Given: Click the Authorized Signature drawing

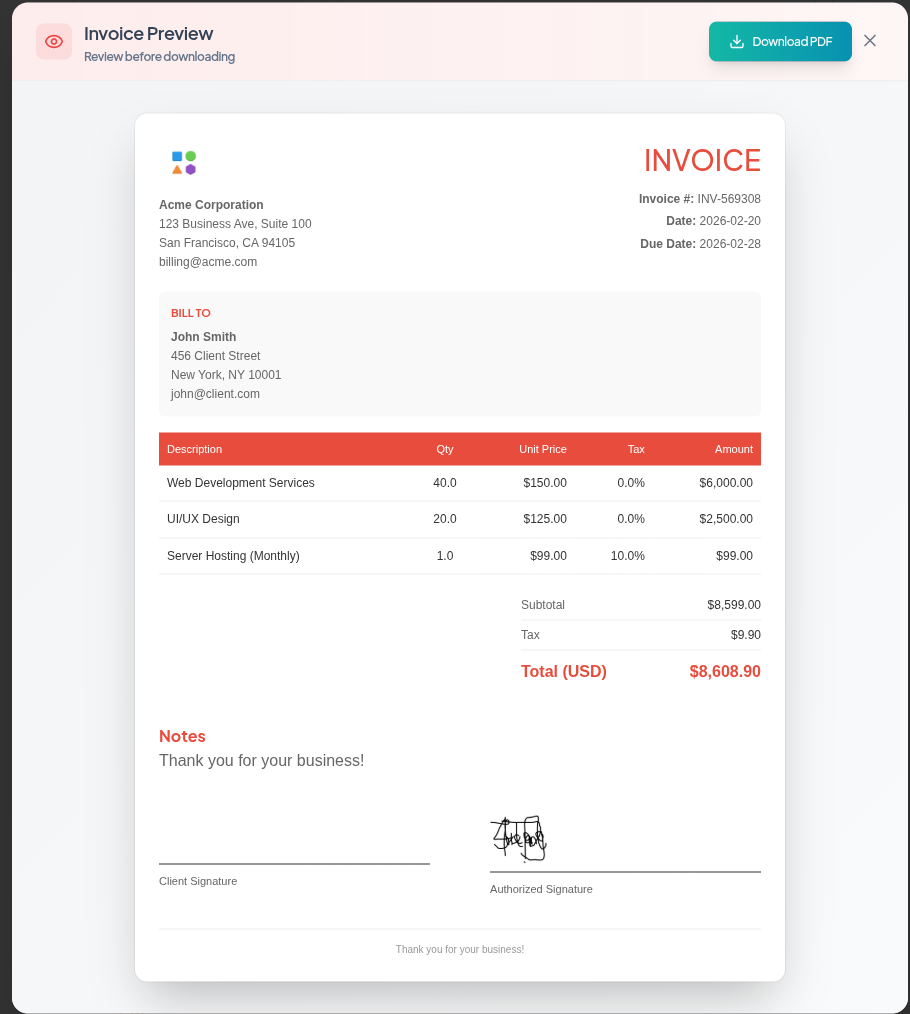Looking at the screenshot, I should (519, 838).
